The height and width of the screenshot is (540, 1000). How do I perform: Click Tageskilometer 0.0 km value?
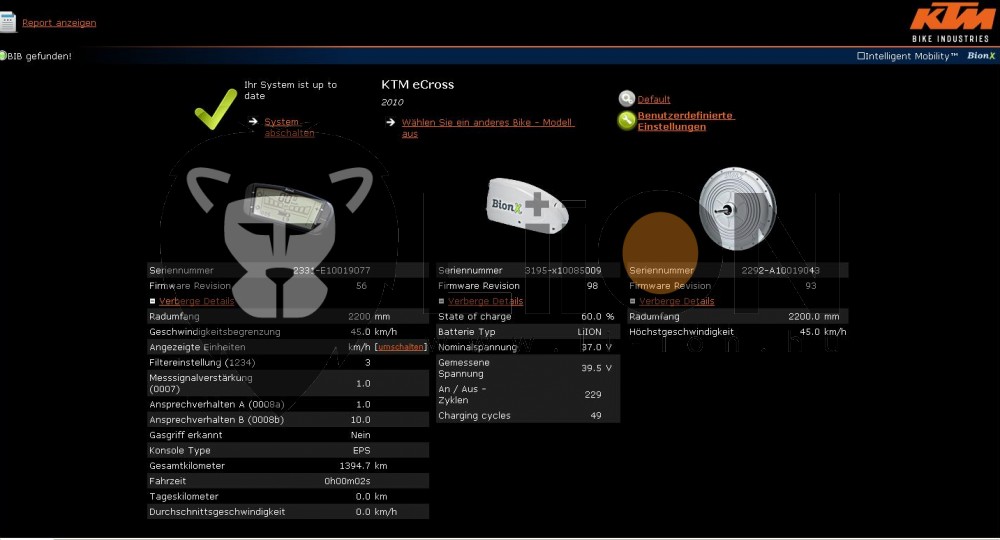(372, 496)
